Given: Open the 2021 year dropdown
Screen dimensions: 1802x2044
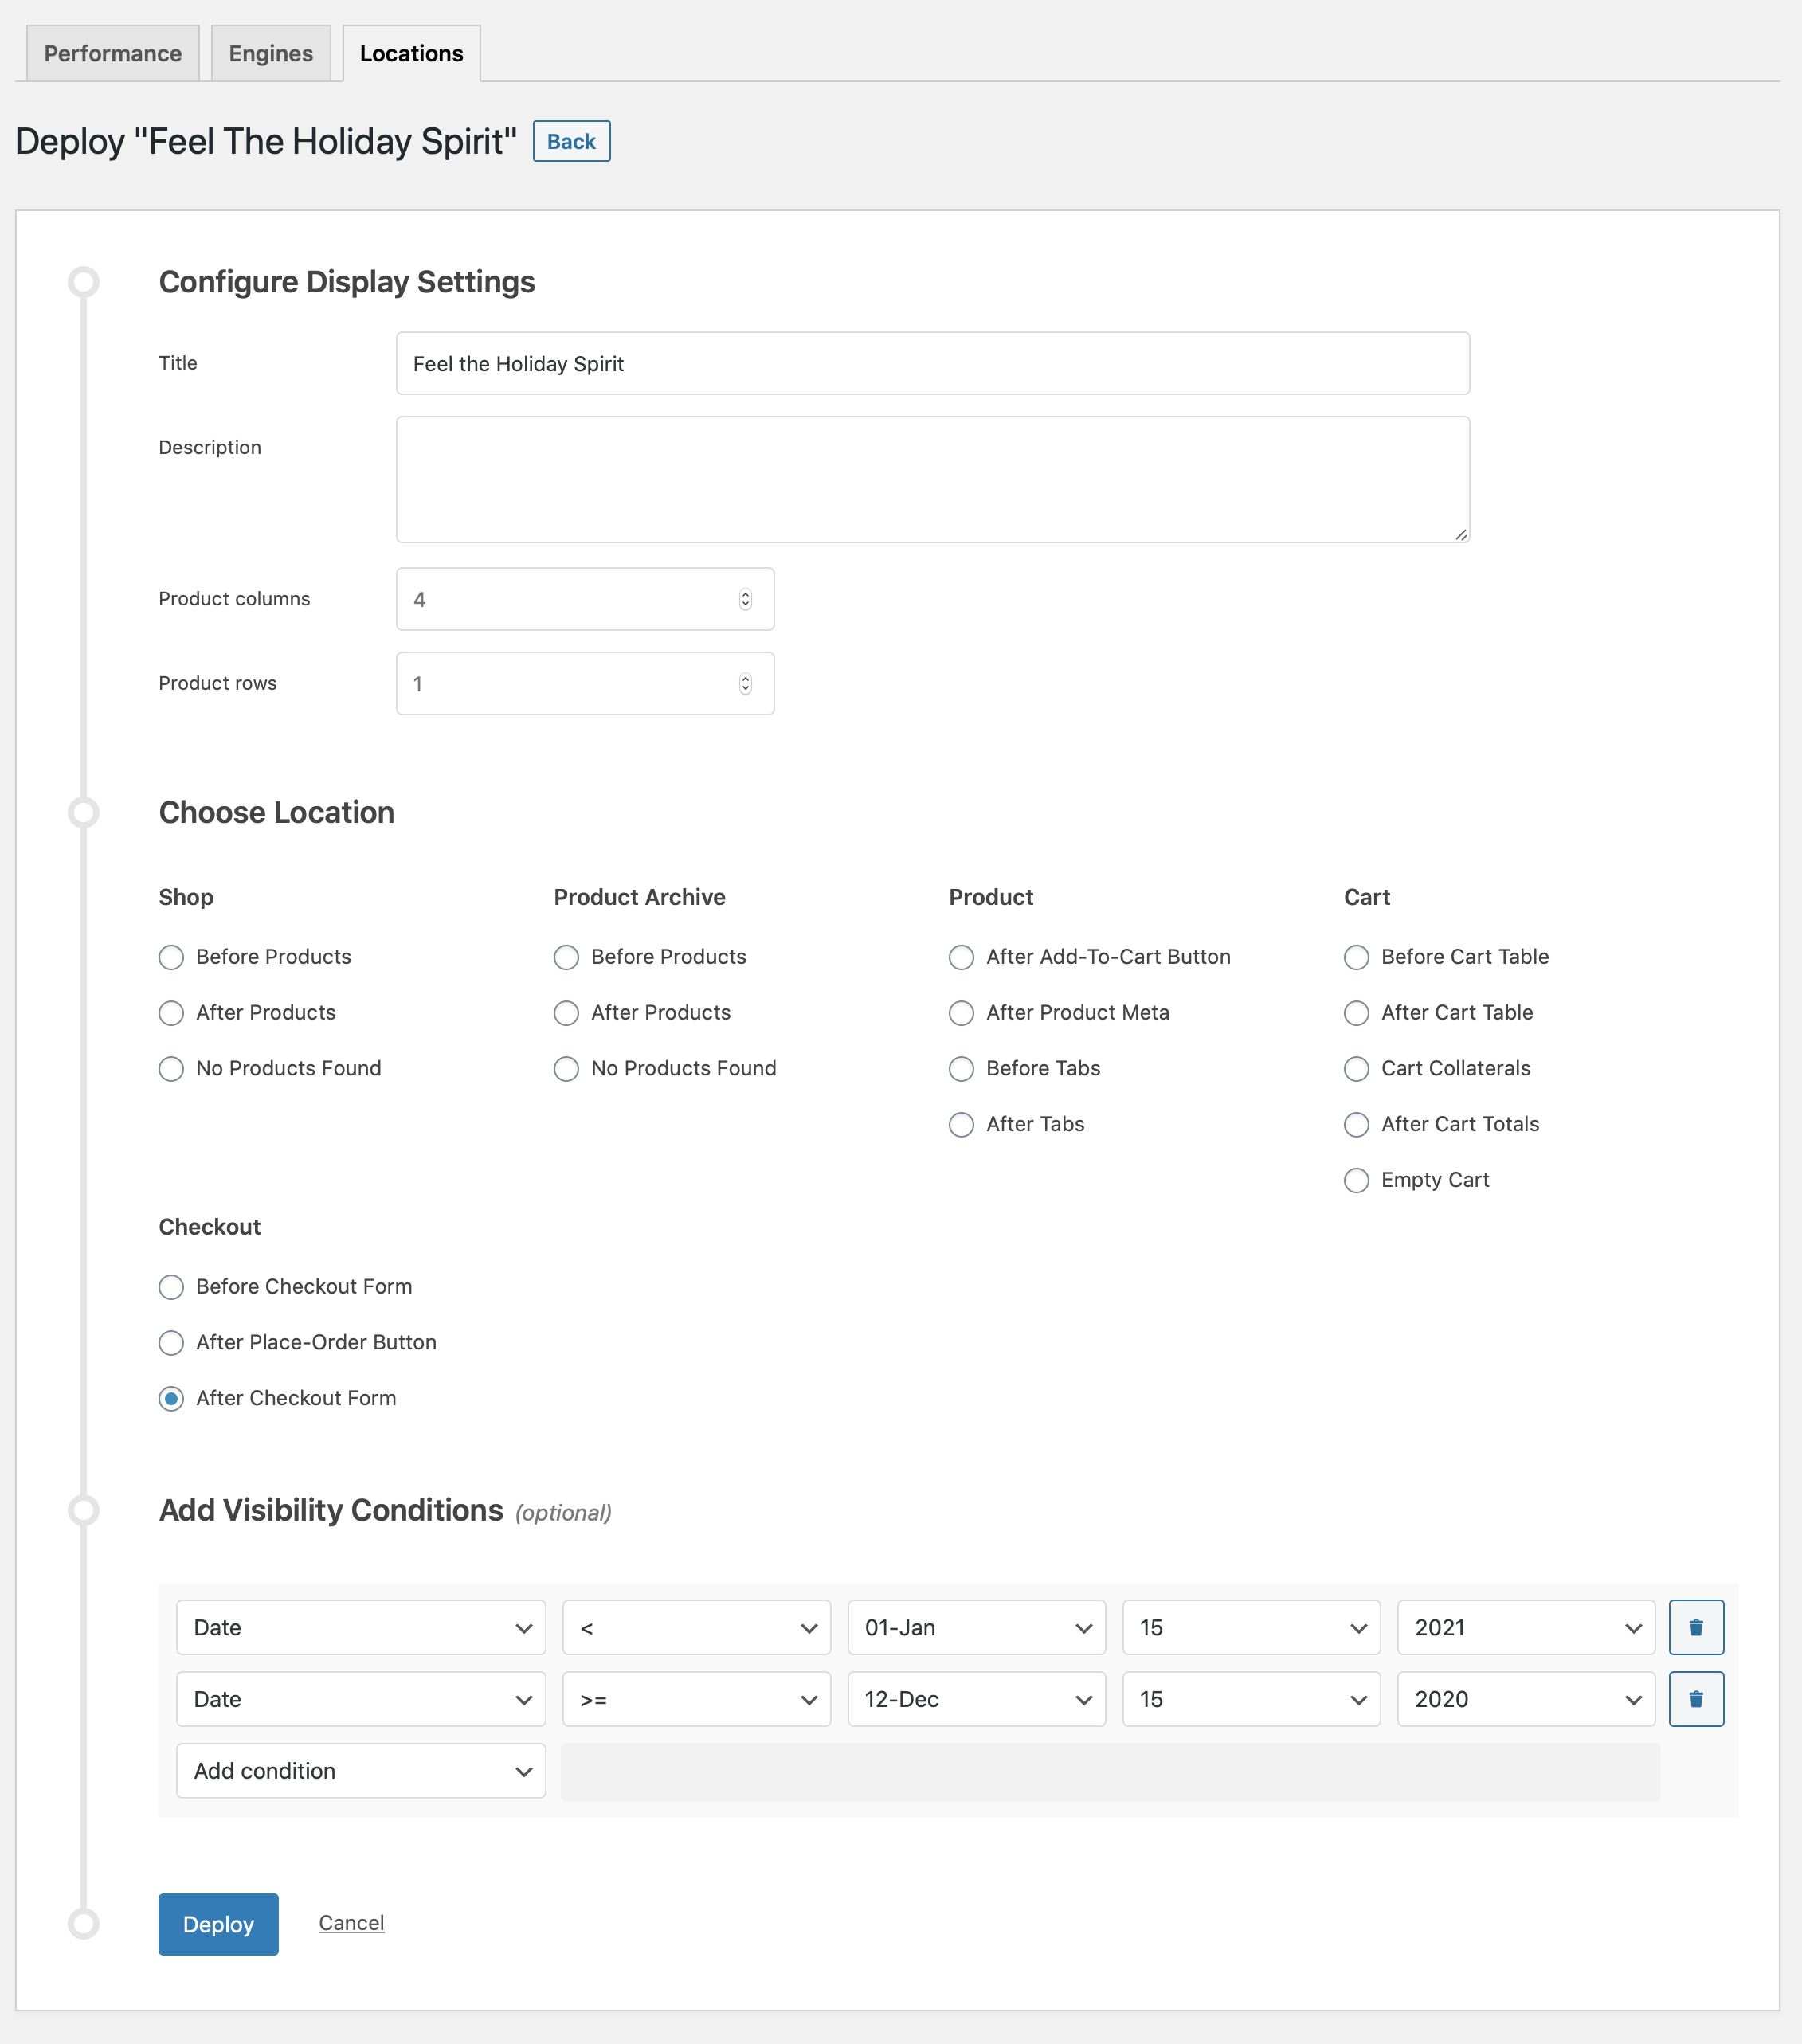Looking at the screenshot, I should (1526, 1627).
